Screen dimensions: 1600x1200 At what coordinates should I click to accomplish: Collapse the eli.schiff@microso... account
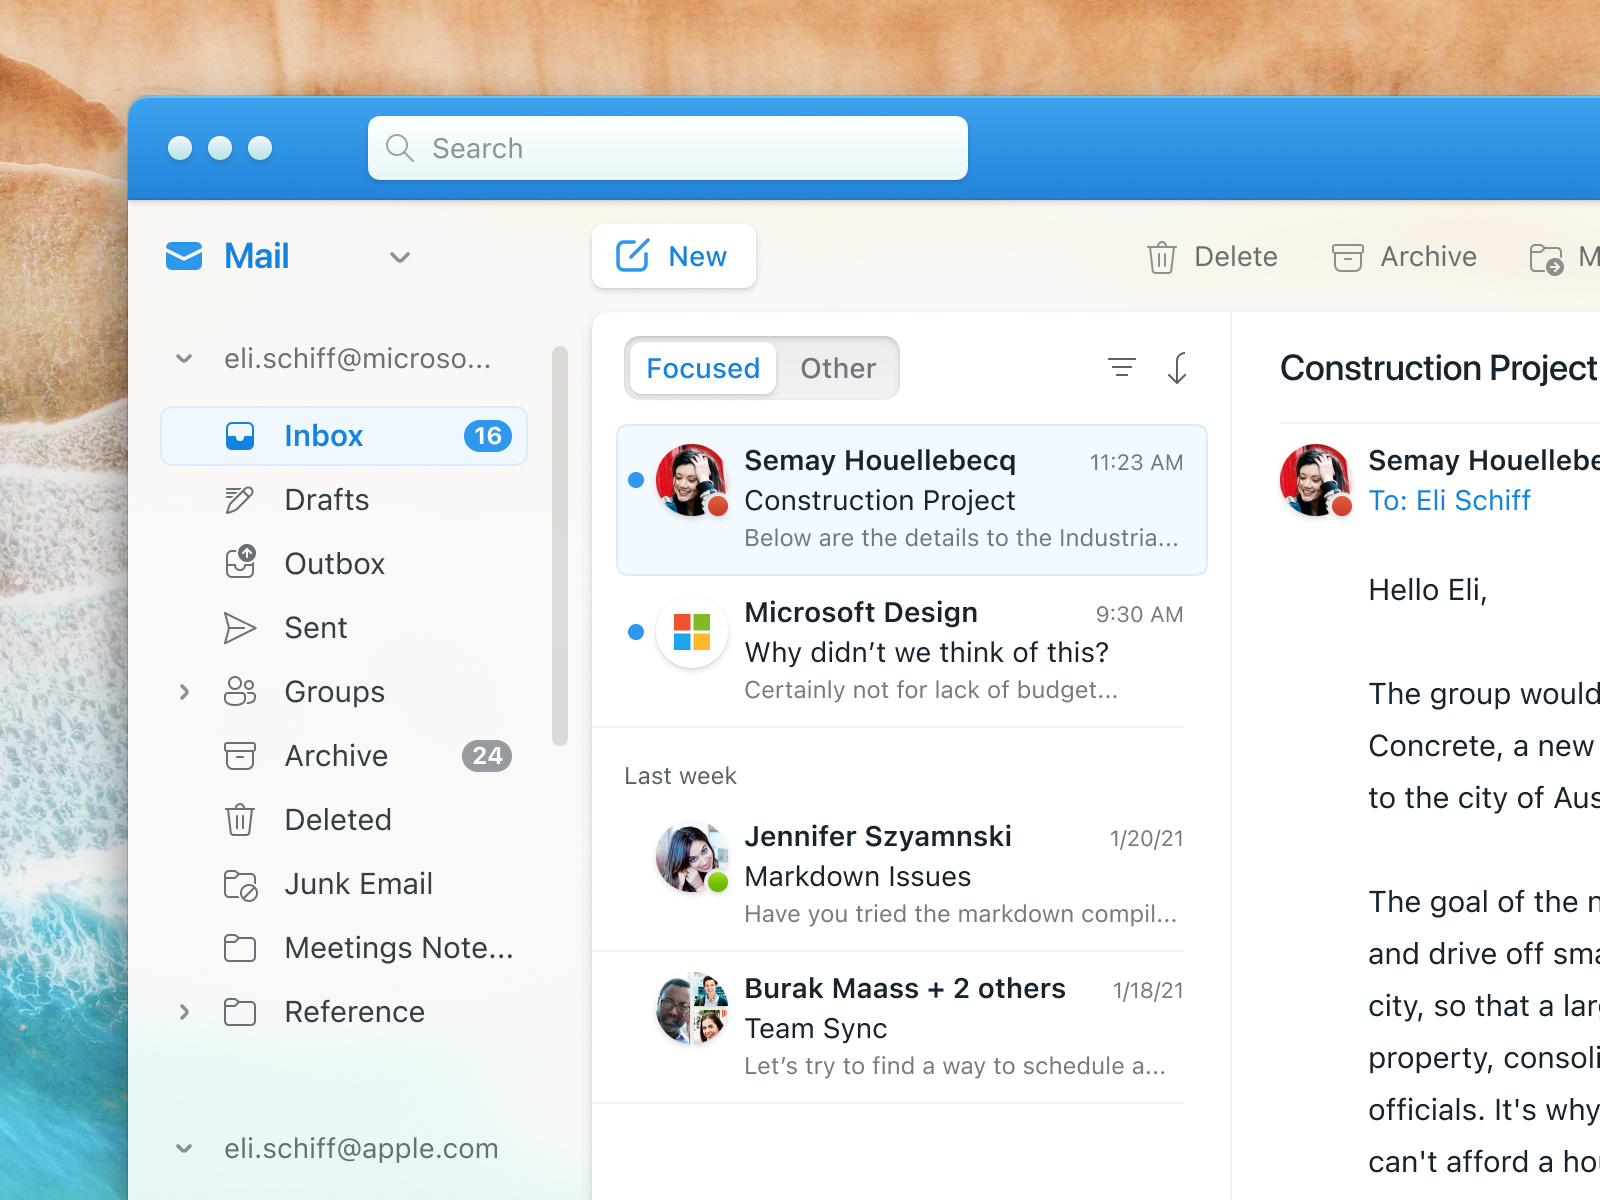pyautogui.click(x=184, y=359)
